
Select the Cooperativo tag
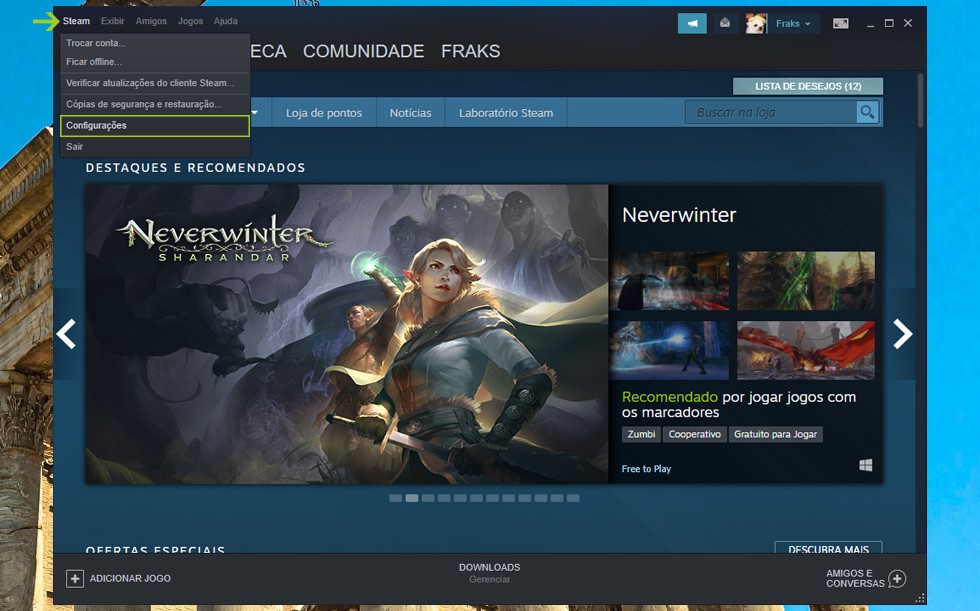(694, 434)
